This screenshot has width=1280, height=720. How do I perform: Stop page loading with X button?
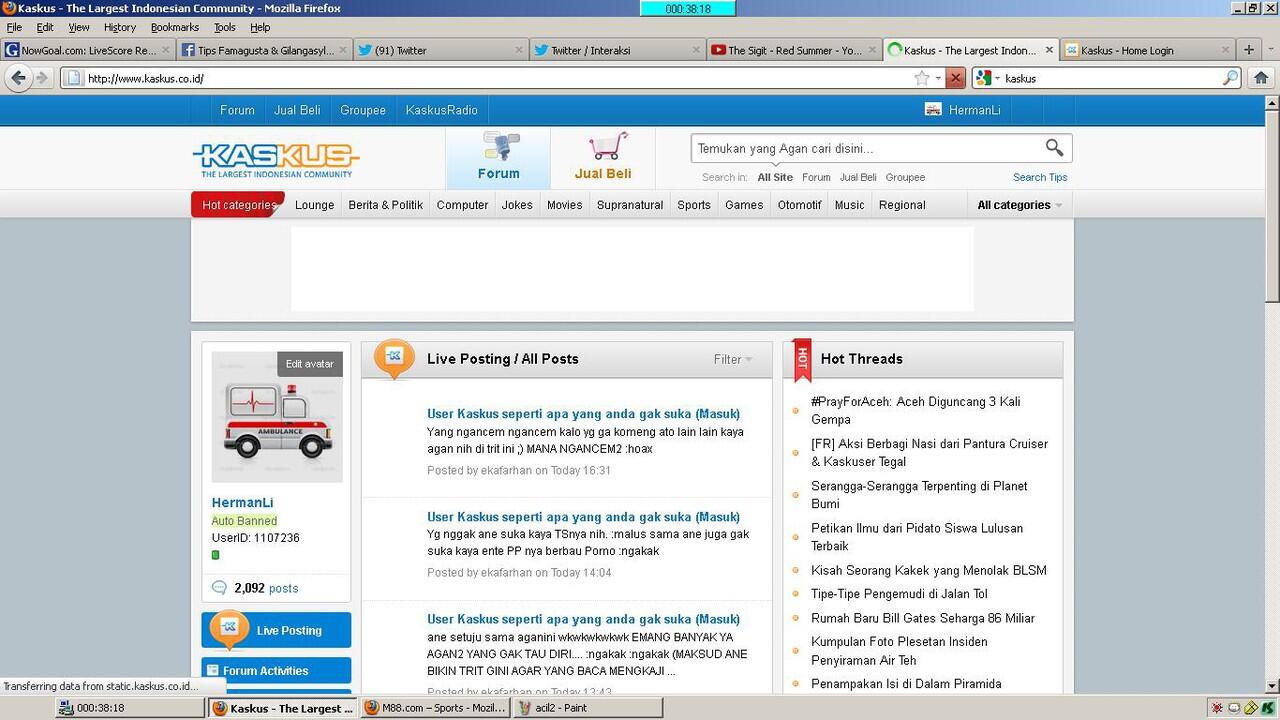tap(955, 78)
